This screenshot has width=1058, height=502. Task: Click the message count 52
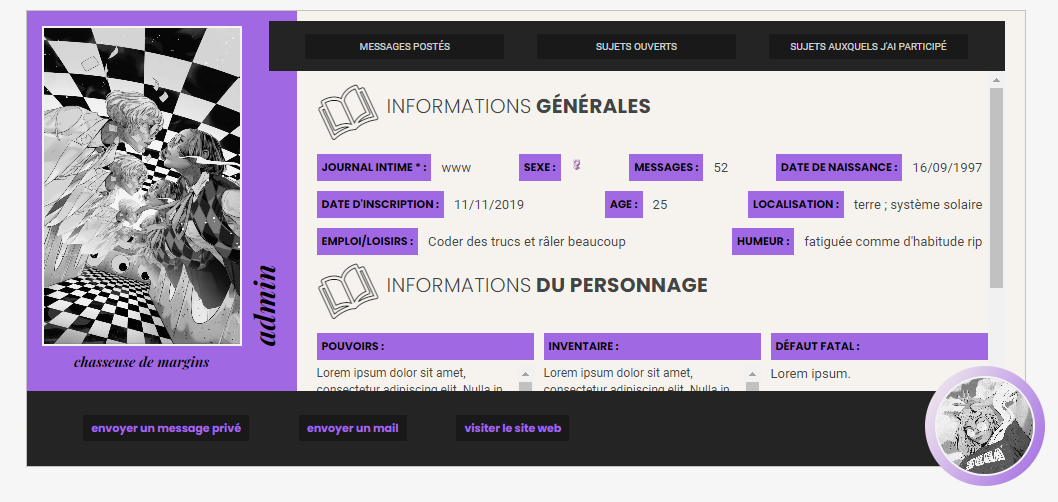click(721, 168)
